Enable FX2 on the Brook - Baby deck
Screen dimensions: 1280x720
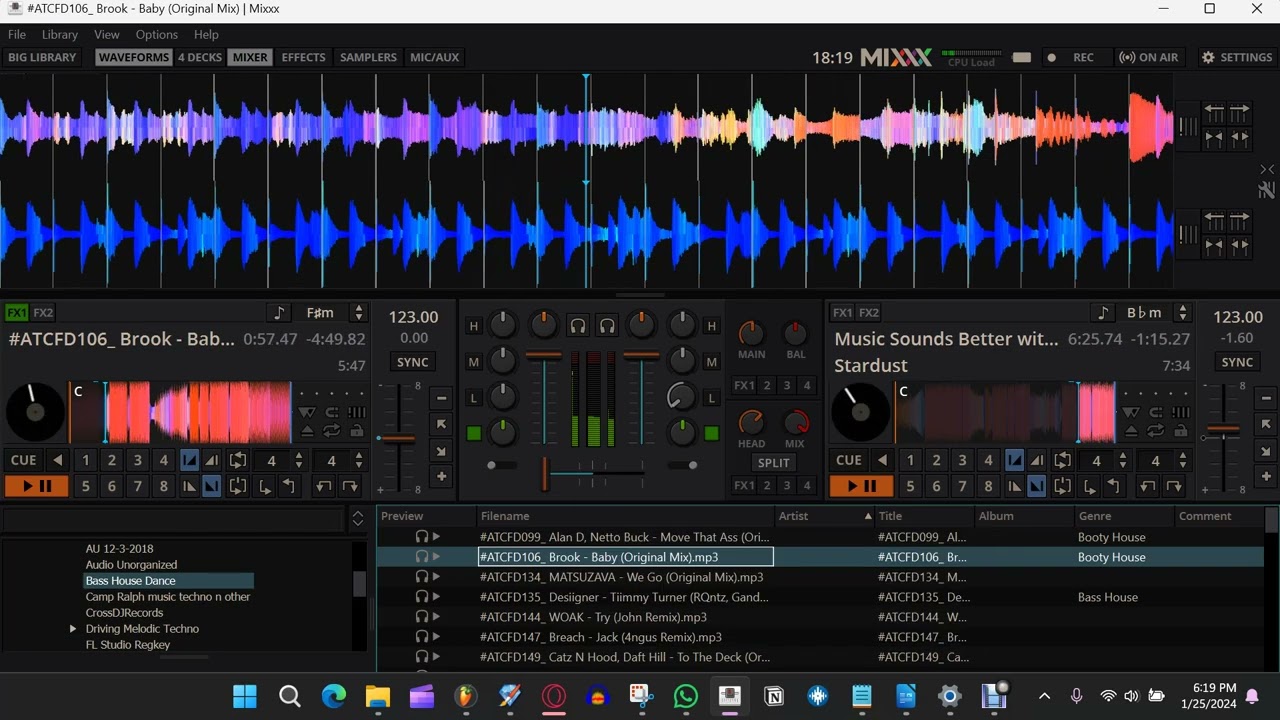pos(43,313)
